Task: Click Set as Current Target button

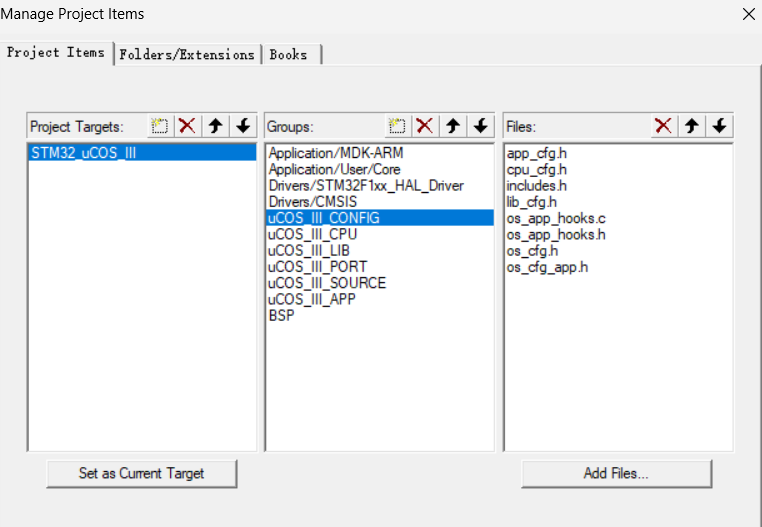Action: click(141, 474)
